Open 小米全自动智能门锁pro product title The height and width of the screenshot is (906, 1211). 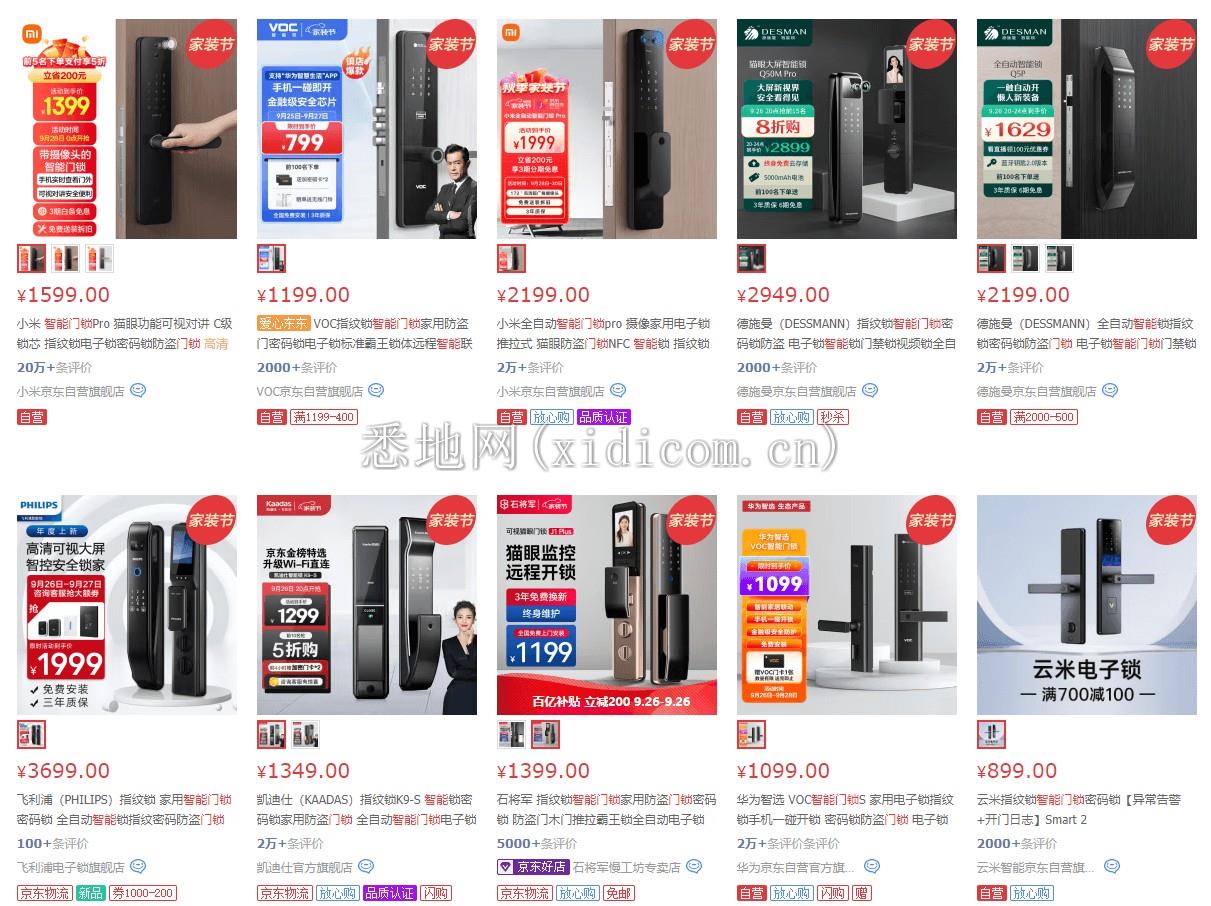point(603,334)
